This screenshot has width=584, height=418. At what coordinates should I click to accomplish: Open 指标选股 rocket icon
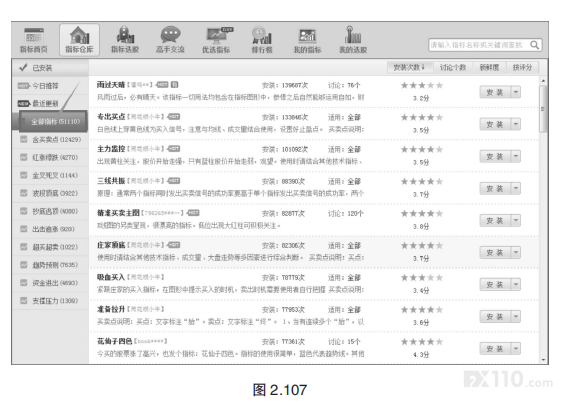[x=125, y=35]
